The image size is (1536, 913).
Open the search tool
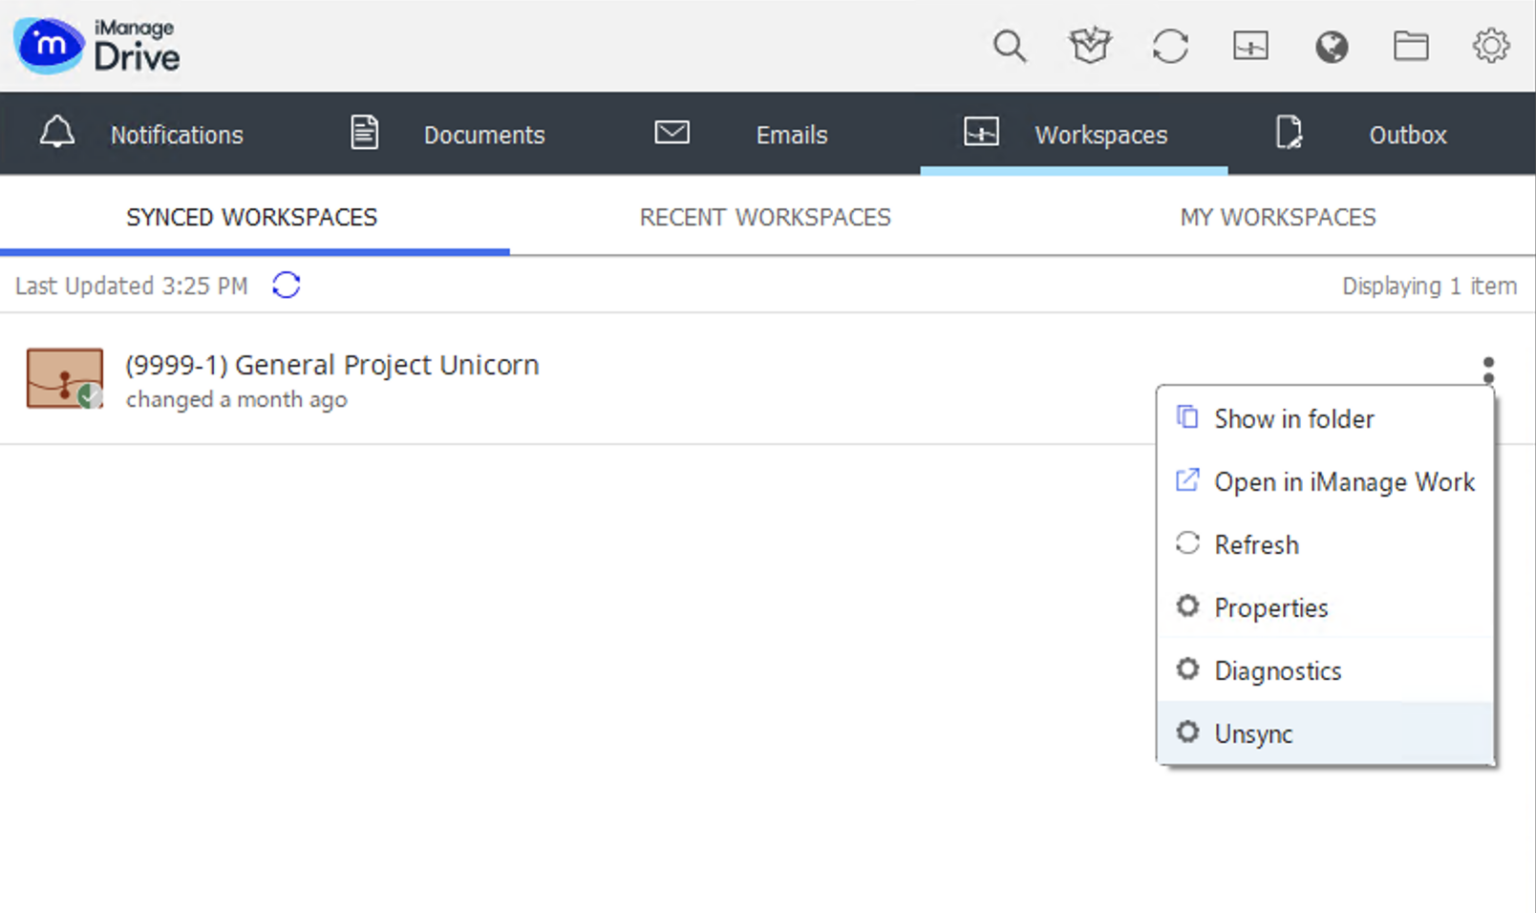tap(1010, 46)
